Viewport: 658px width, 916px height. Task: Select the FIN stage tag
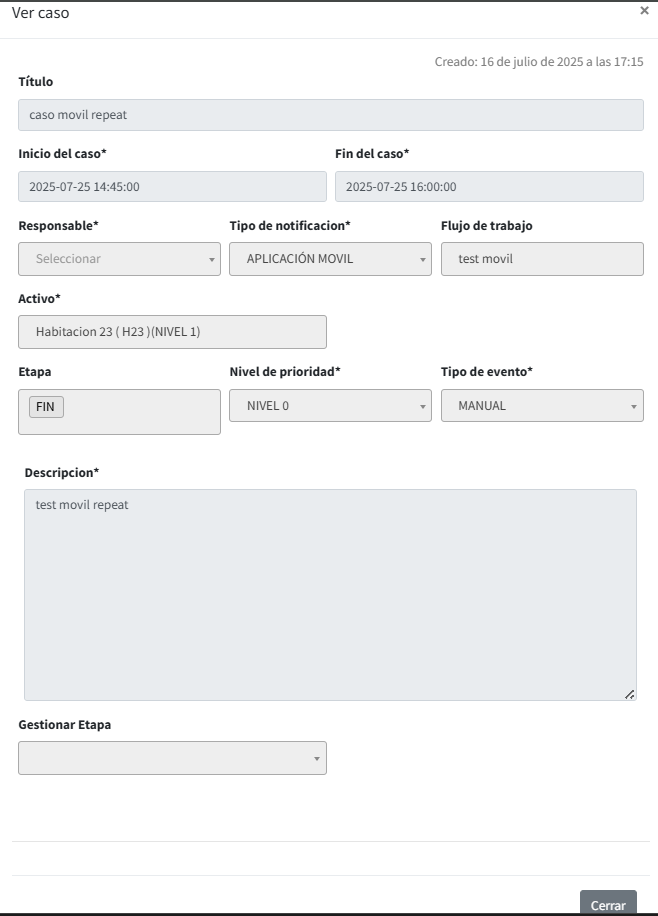tap(46, 407)
